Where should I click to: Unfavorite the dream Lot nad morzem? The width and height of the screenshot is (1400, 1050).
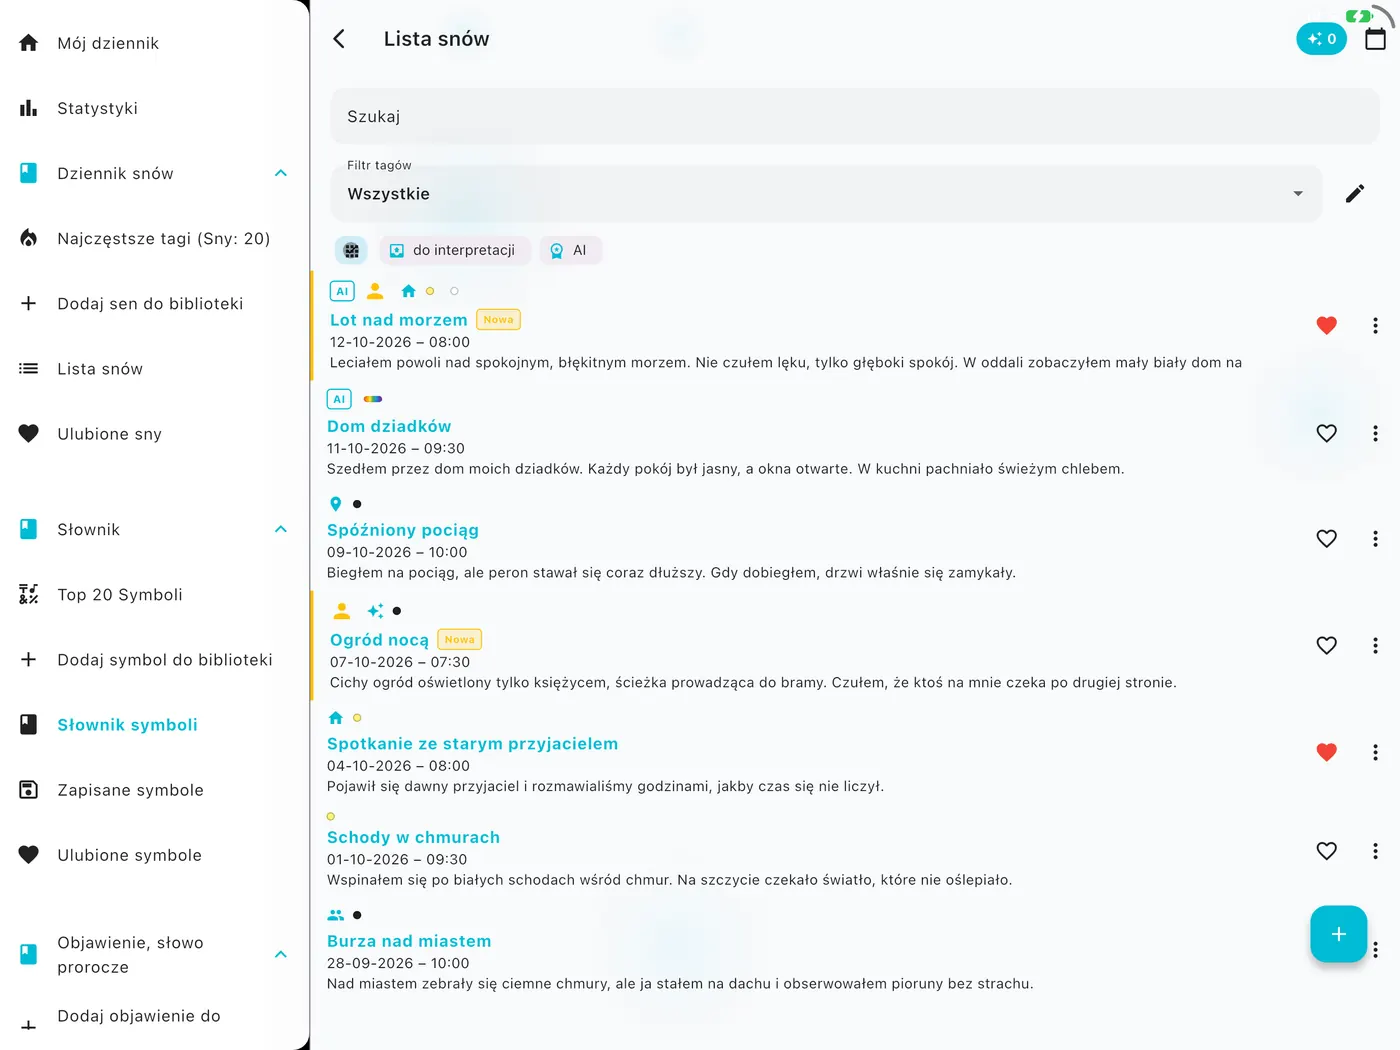tap(1327, 325)
